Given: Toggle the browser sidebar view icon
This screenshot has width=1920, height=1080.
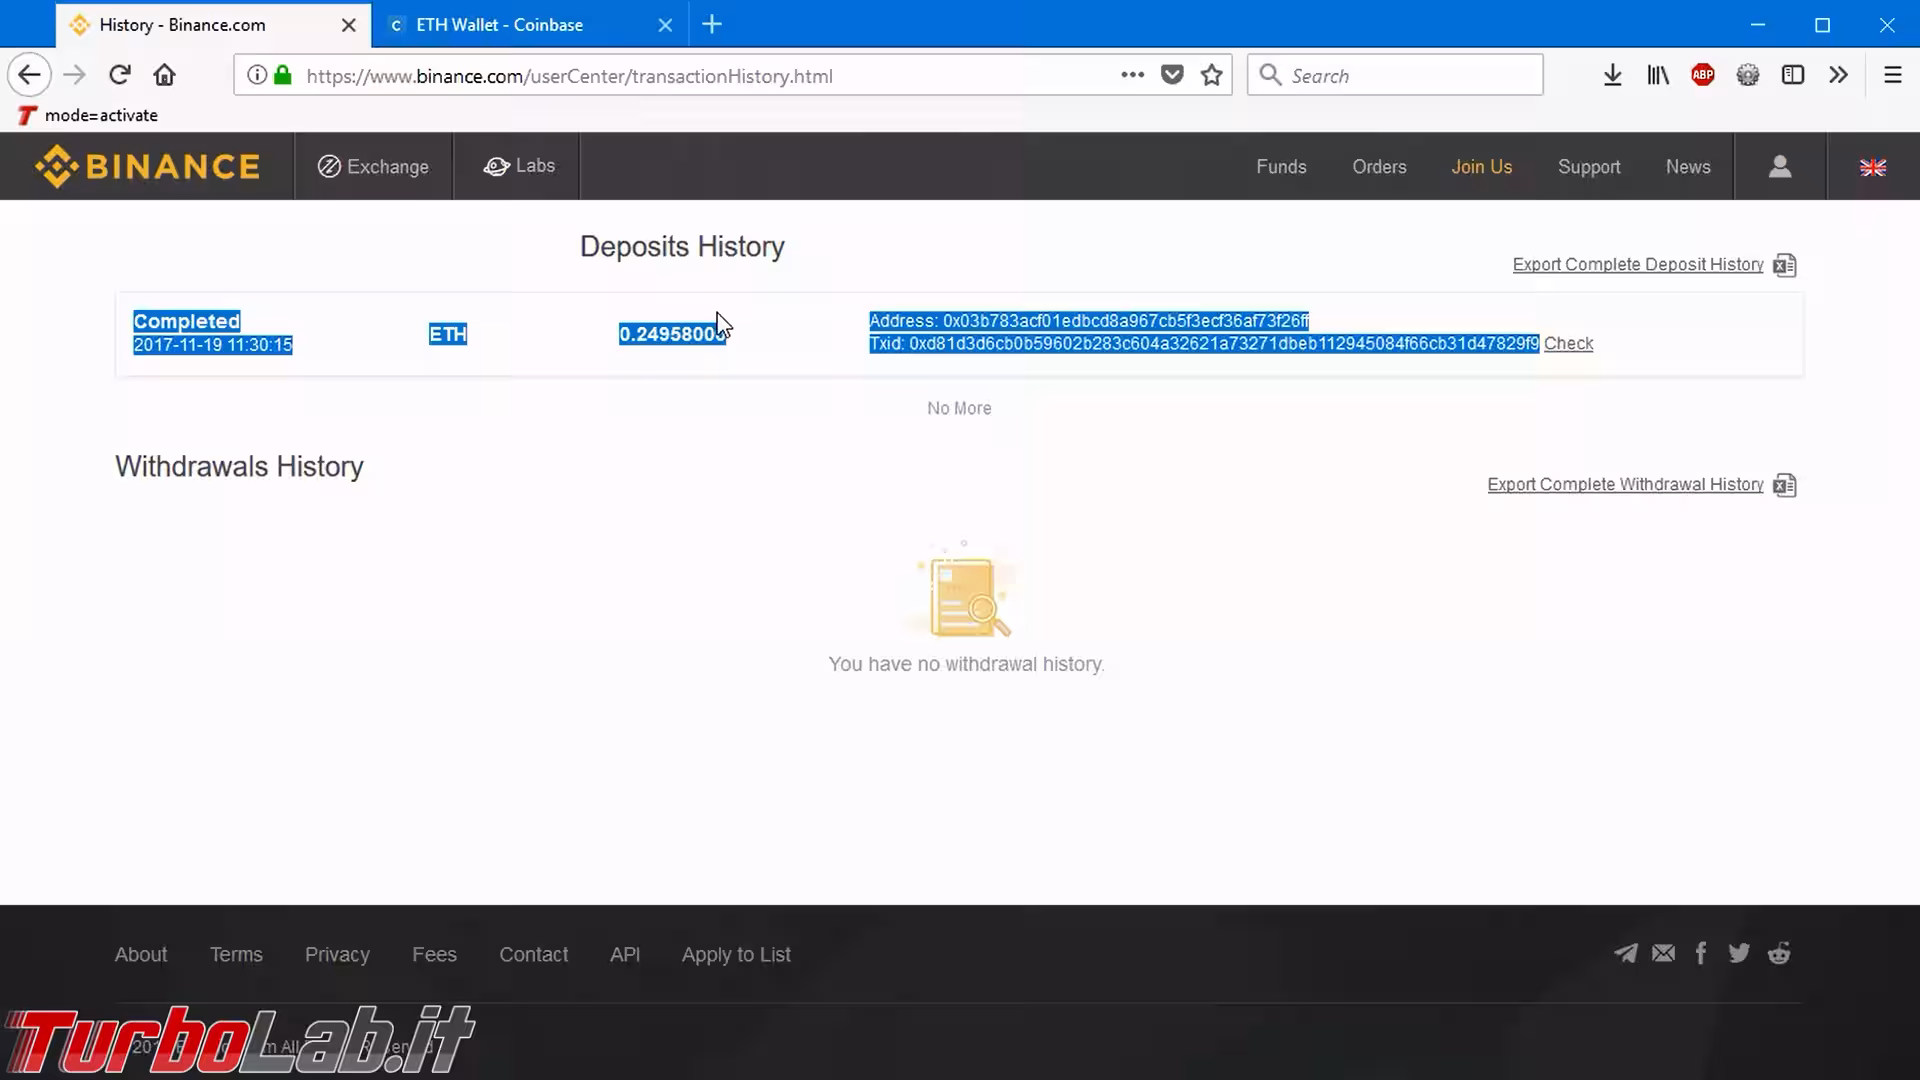Looking at the screenshot, I should point(1792,75).
